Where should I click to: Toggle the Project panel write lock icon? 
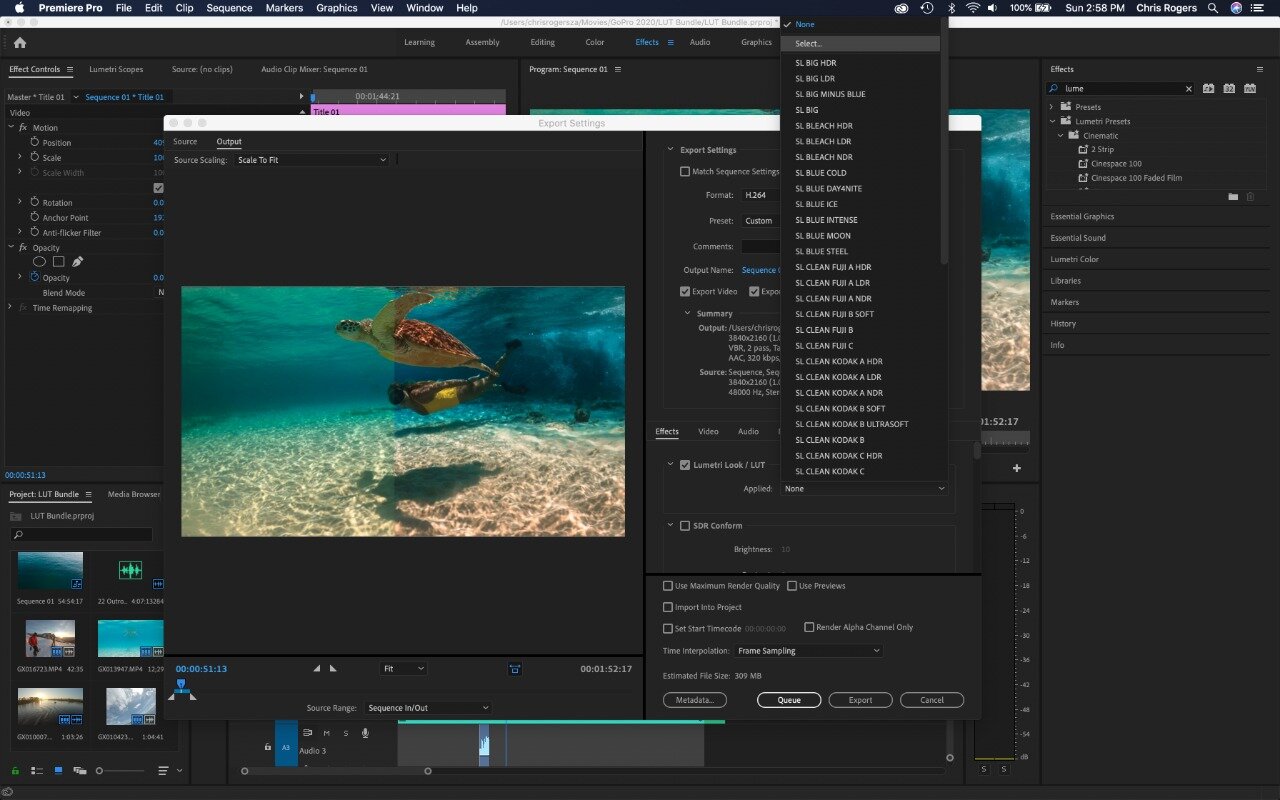point(15,771)
